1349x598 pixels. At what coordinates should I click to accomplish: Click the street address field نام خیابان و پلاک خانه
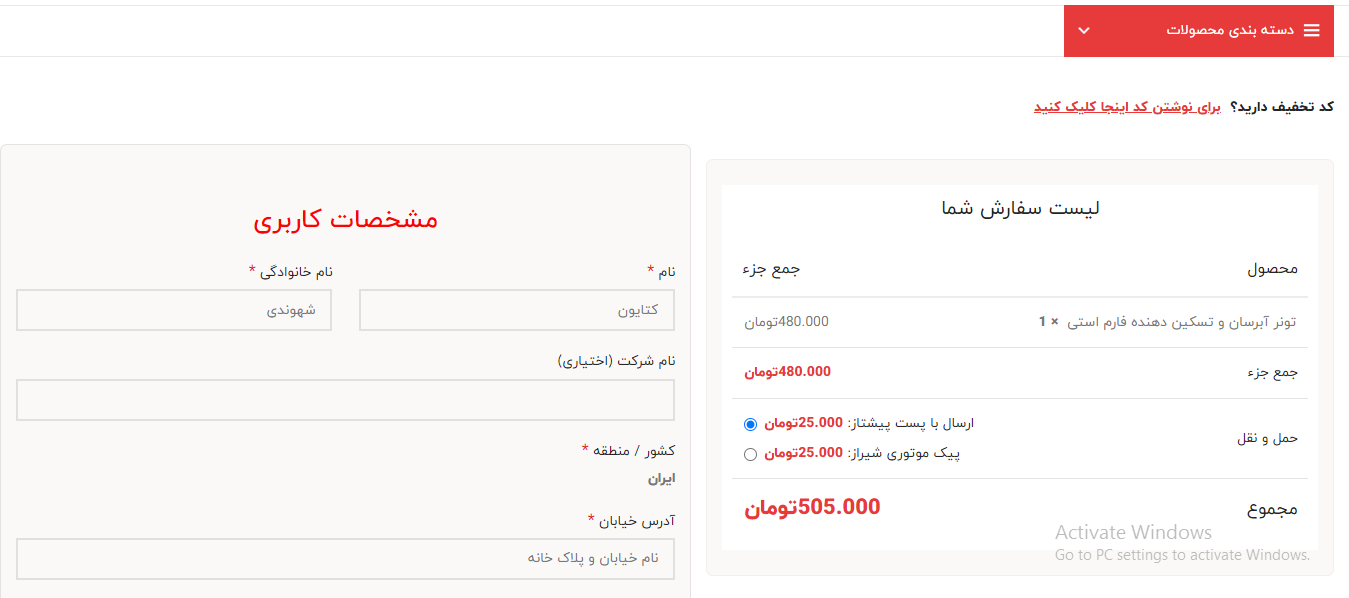(x=345, y=558)
